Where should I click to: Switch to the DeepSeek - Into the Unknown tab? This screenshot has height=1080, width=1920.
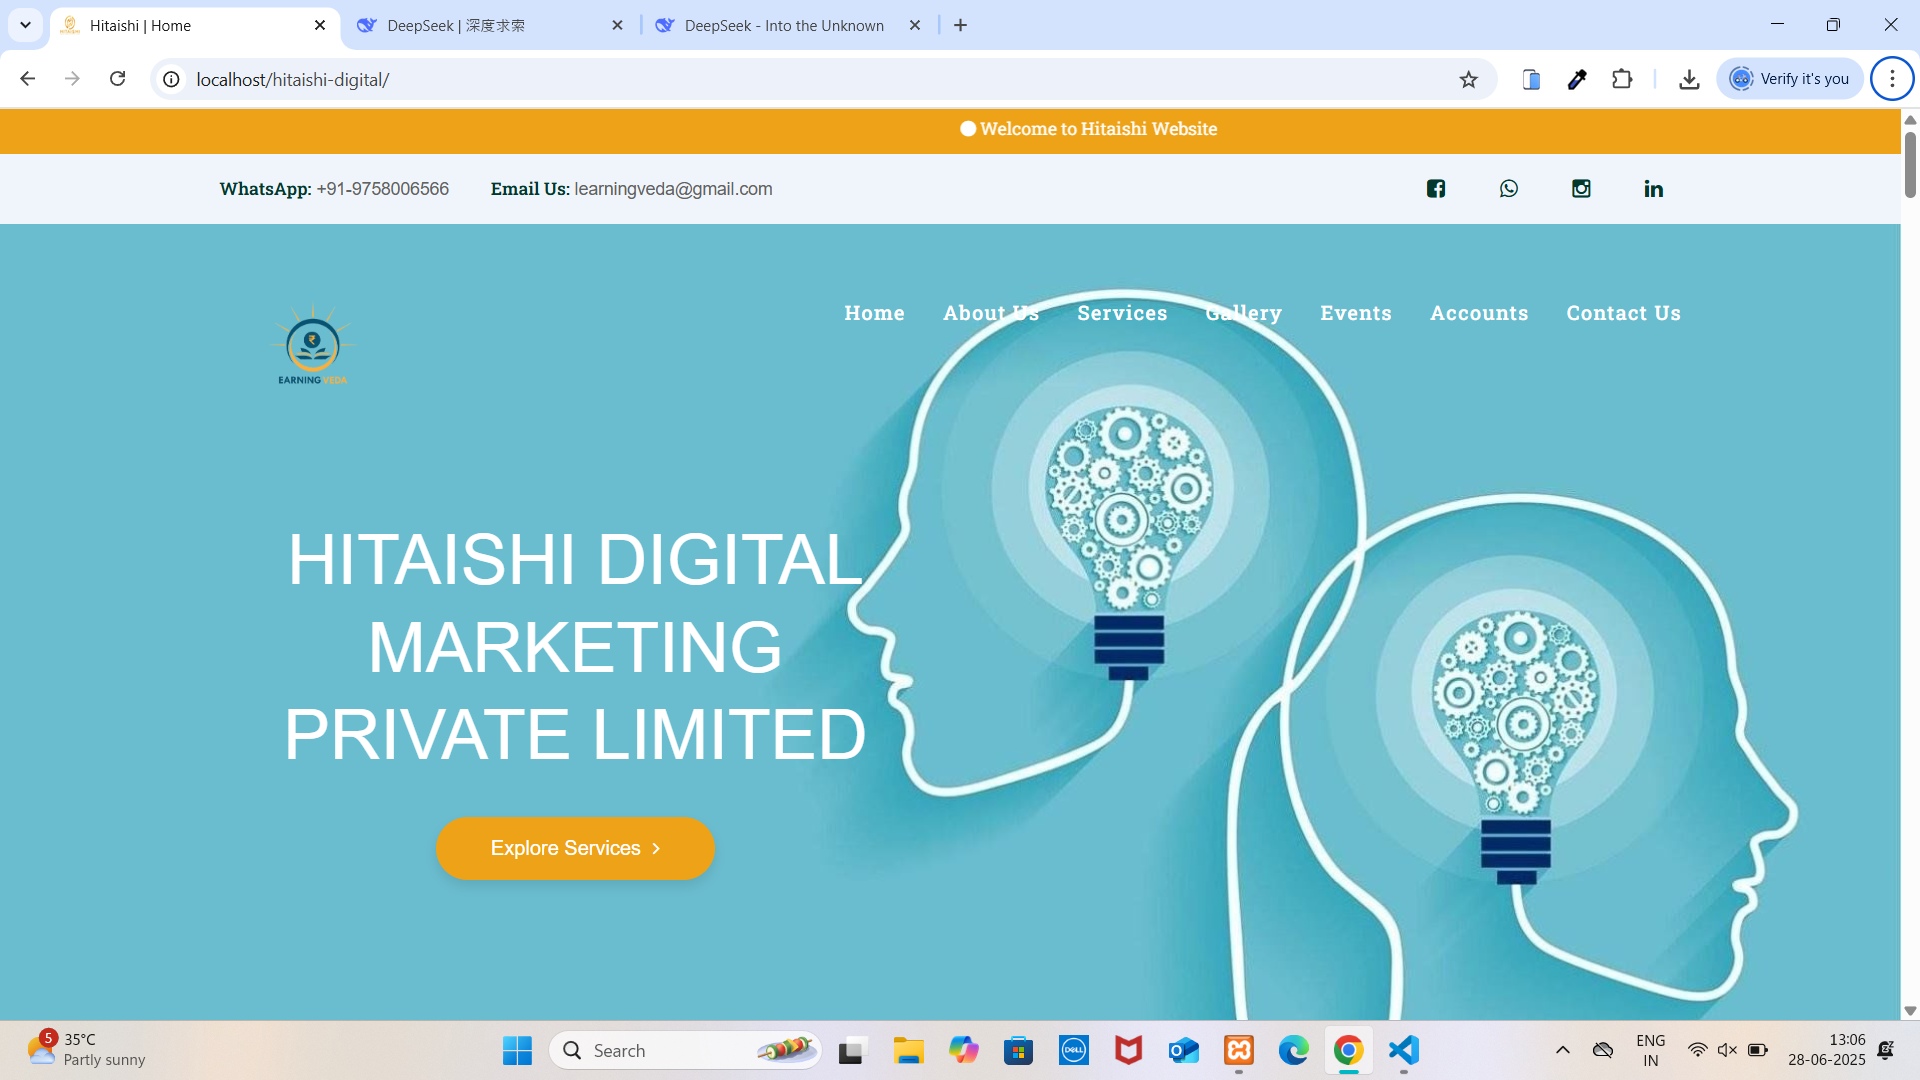tap(783, 25)
